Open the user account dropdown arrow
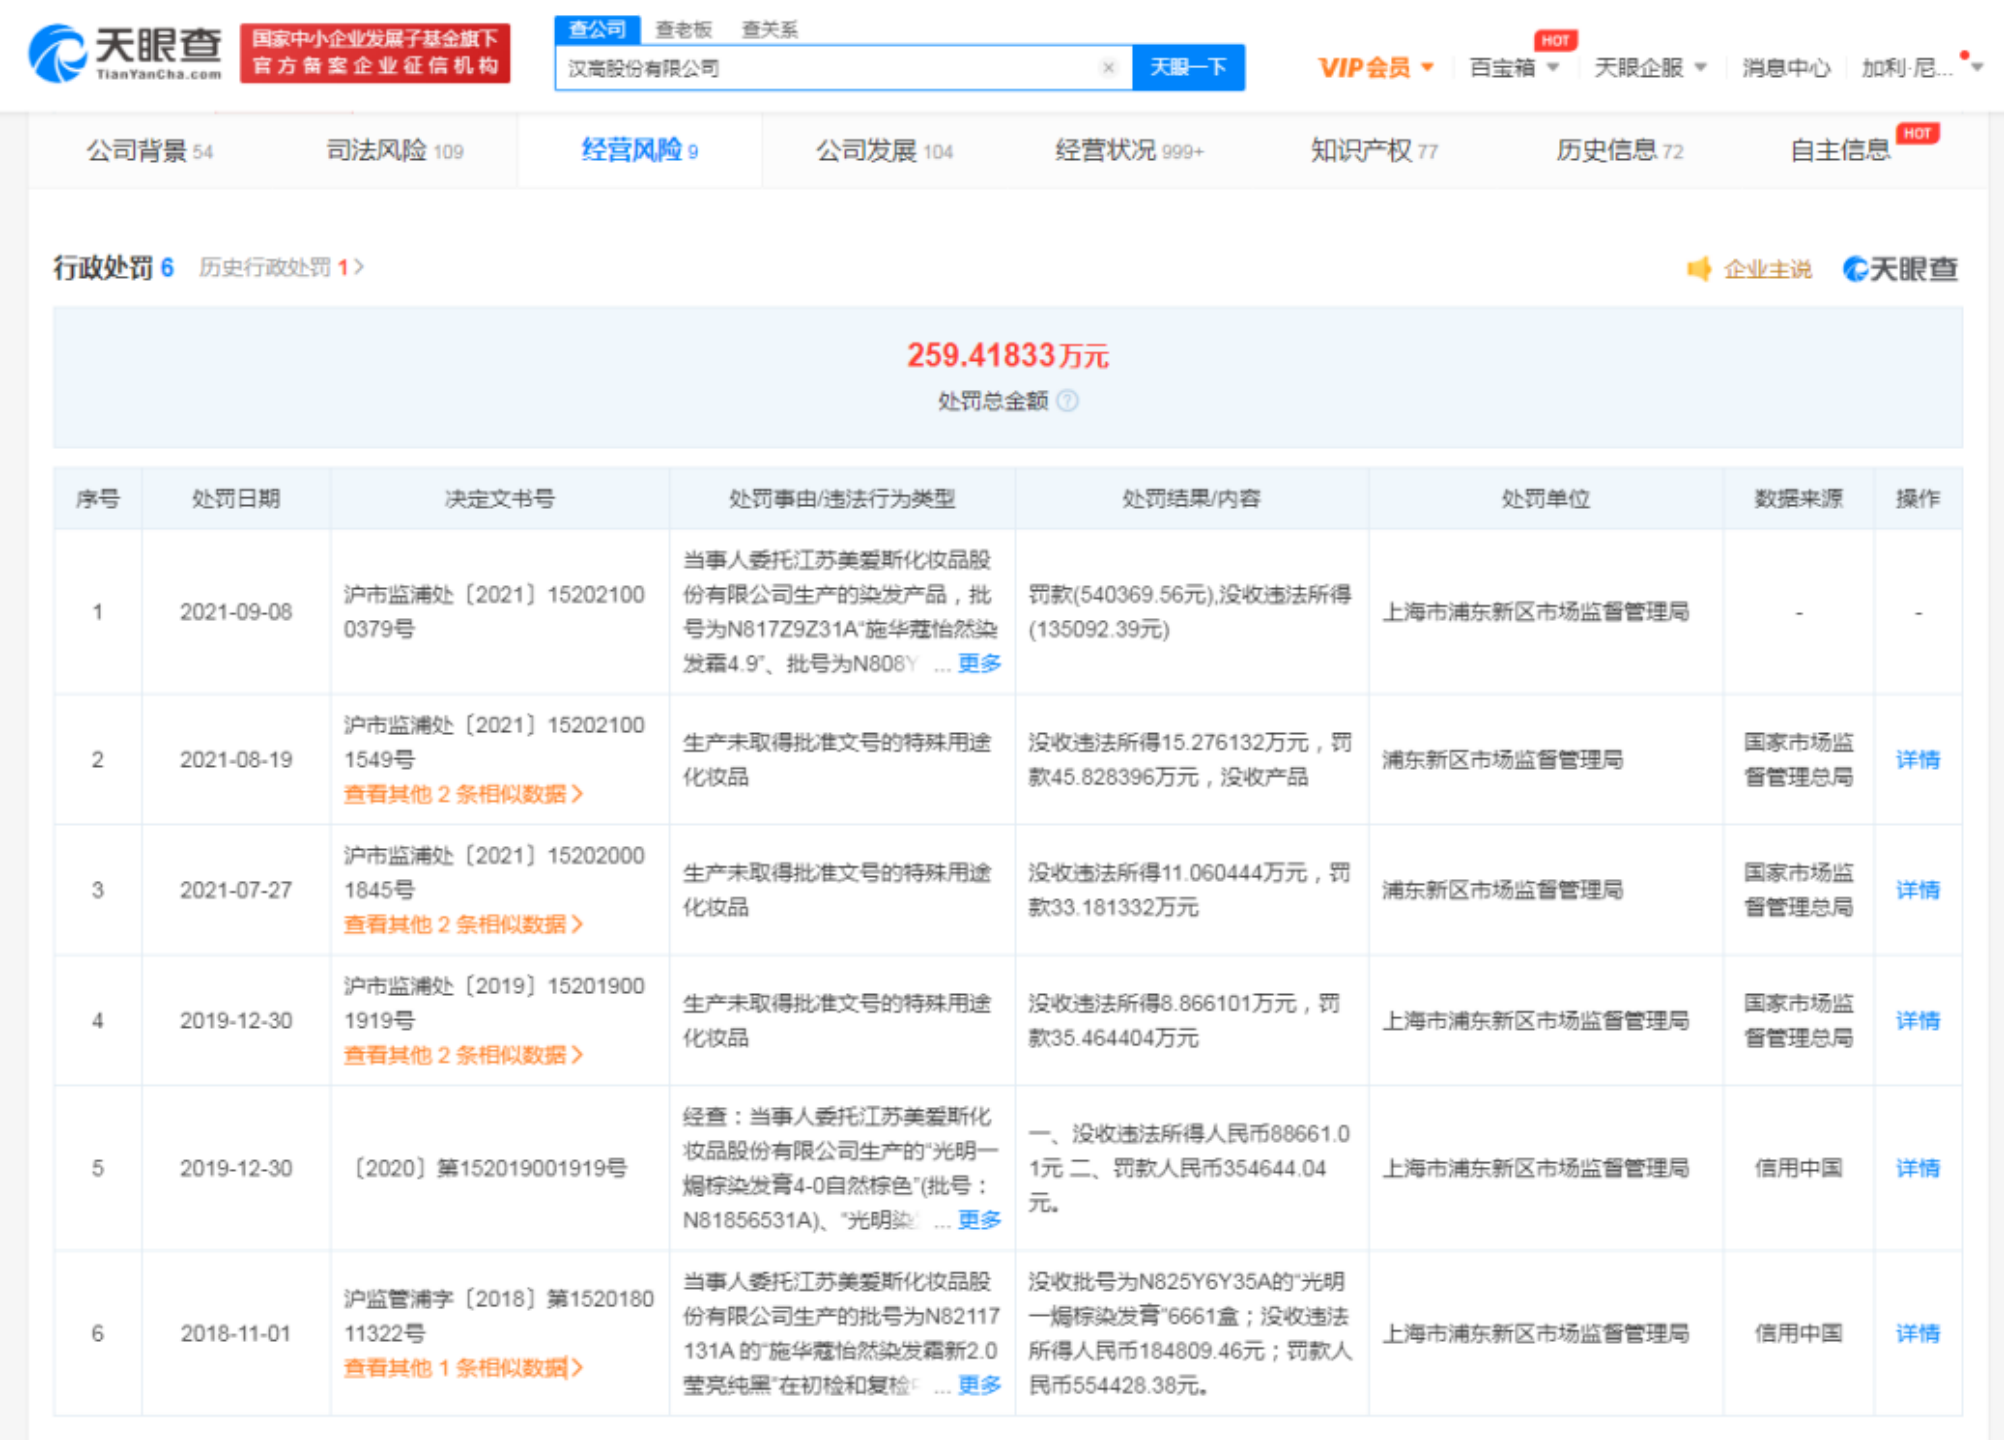The image size is (2004, 1440). [x=1977, y=68]
